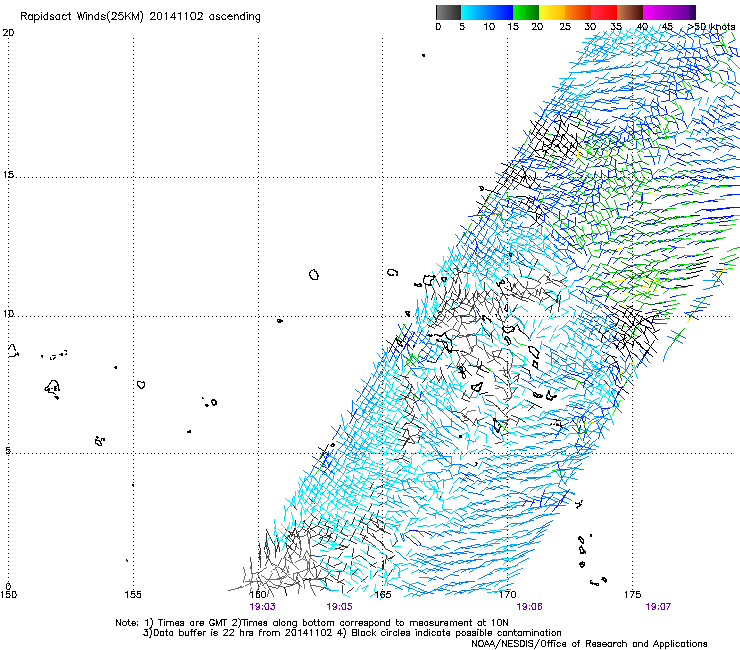Click the latitude '15' label on left axis

click(8, 175)
